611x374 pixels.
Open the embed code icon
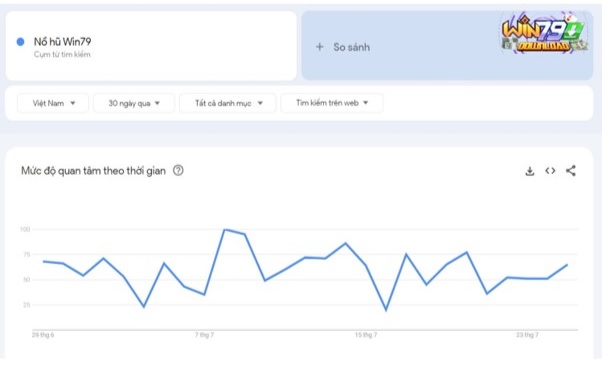[x=550, y=171]
